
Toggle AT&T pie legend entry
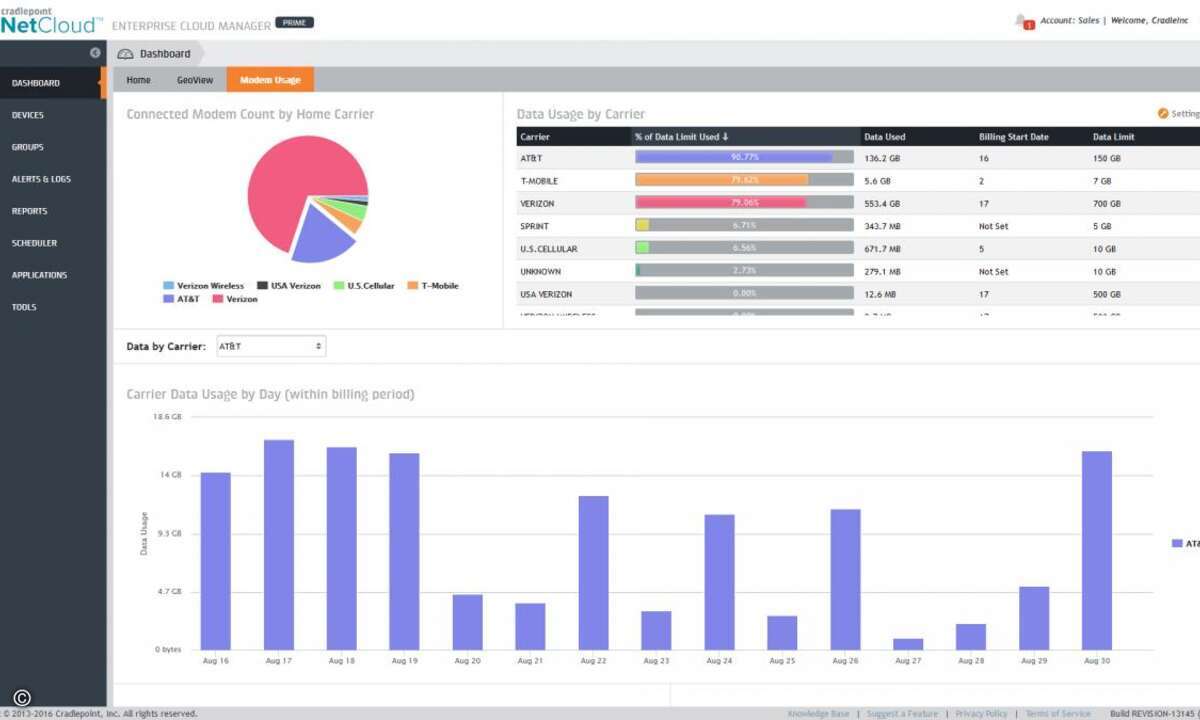point(182,299)
